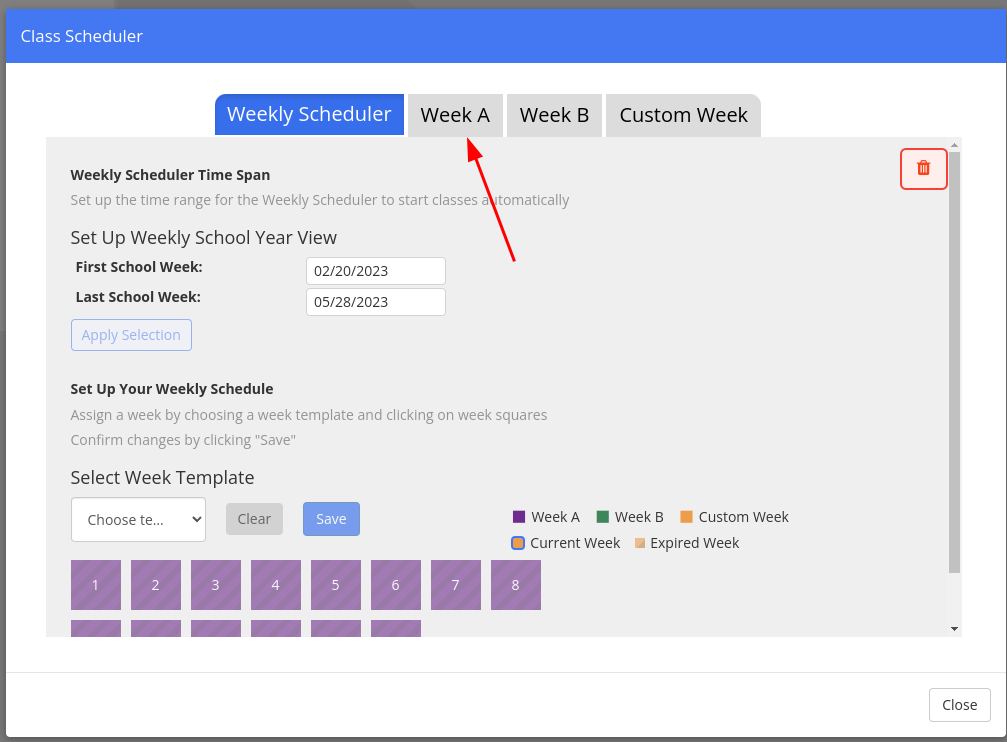Close the Class Scheduler dialog
1007x742 pixels.
tap(959, 705)
